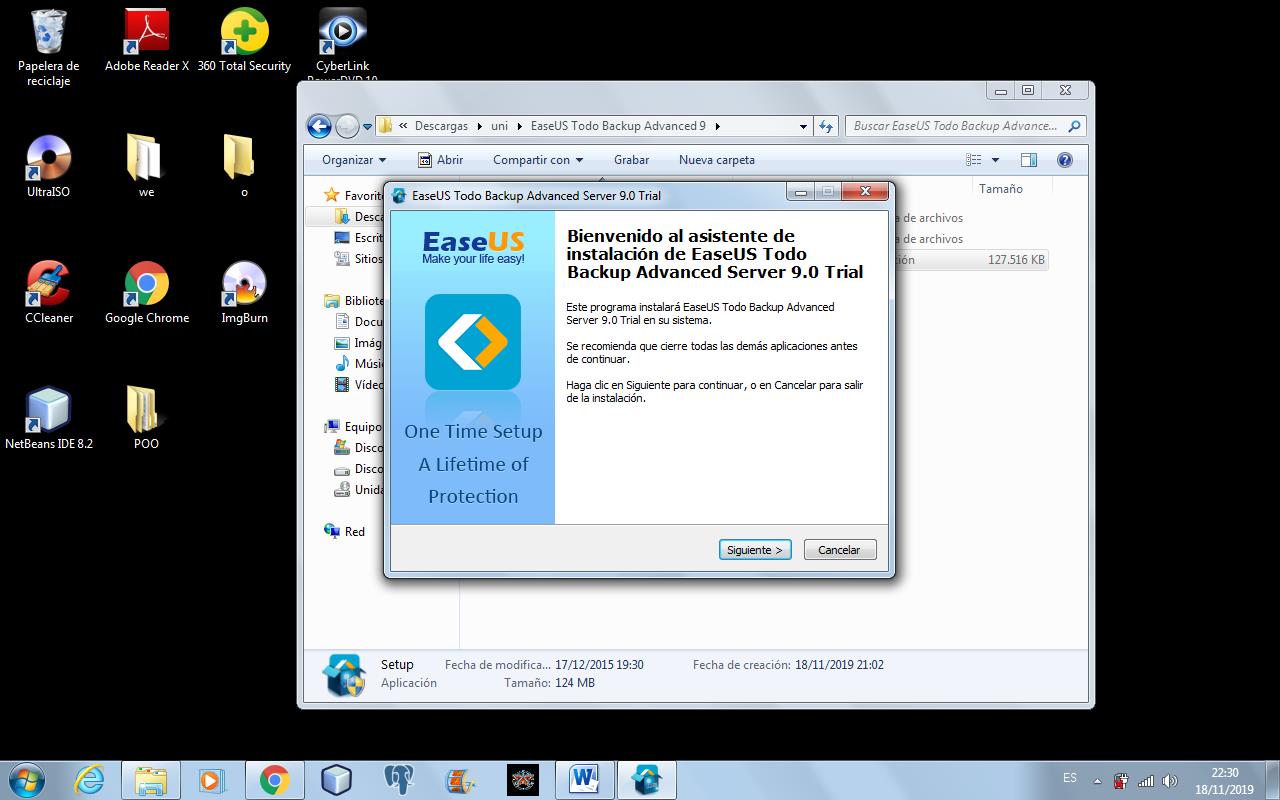Click the Explorer forward navigation arrow
The height and width of the screenshot is (800, 1280).
point(347,126)
